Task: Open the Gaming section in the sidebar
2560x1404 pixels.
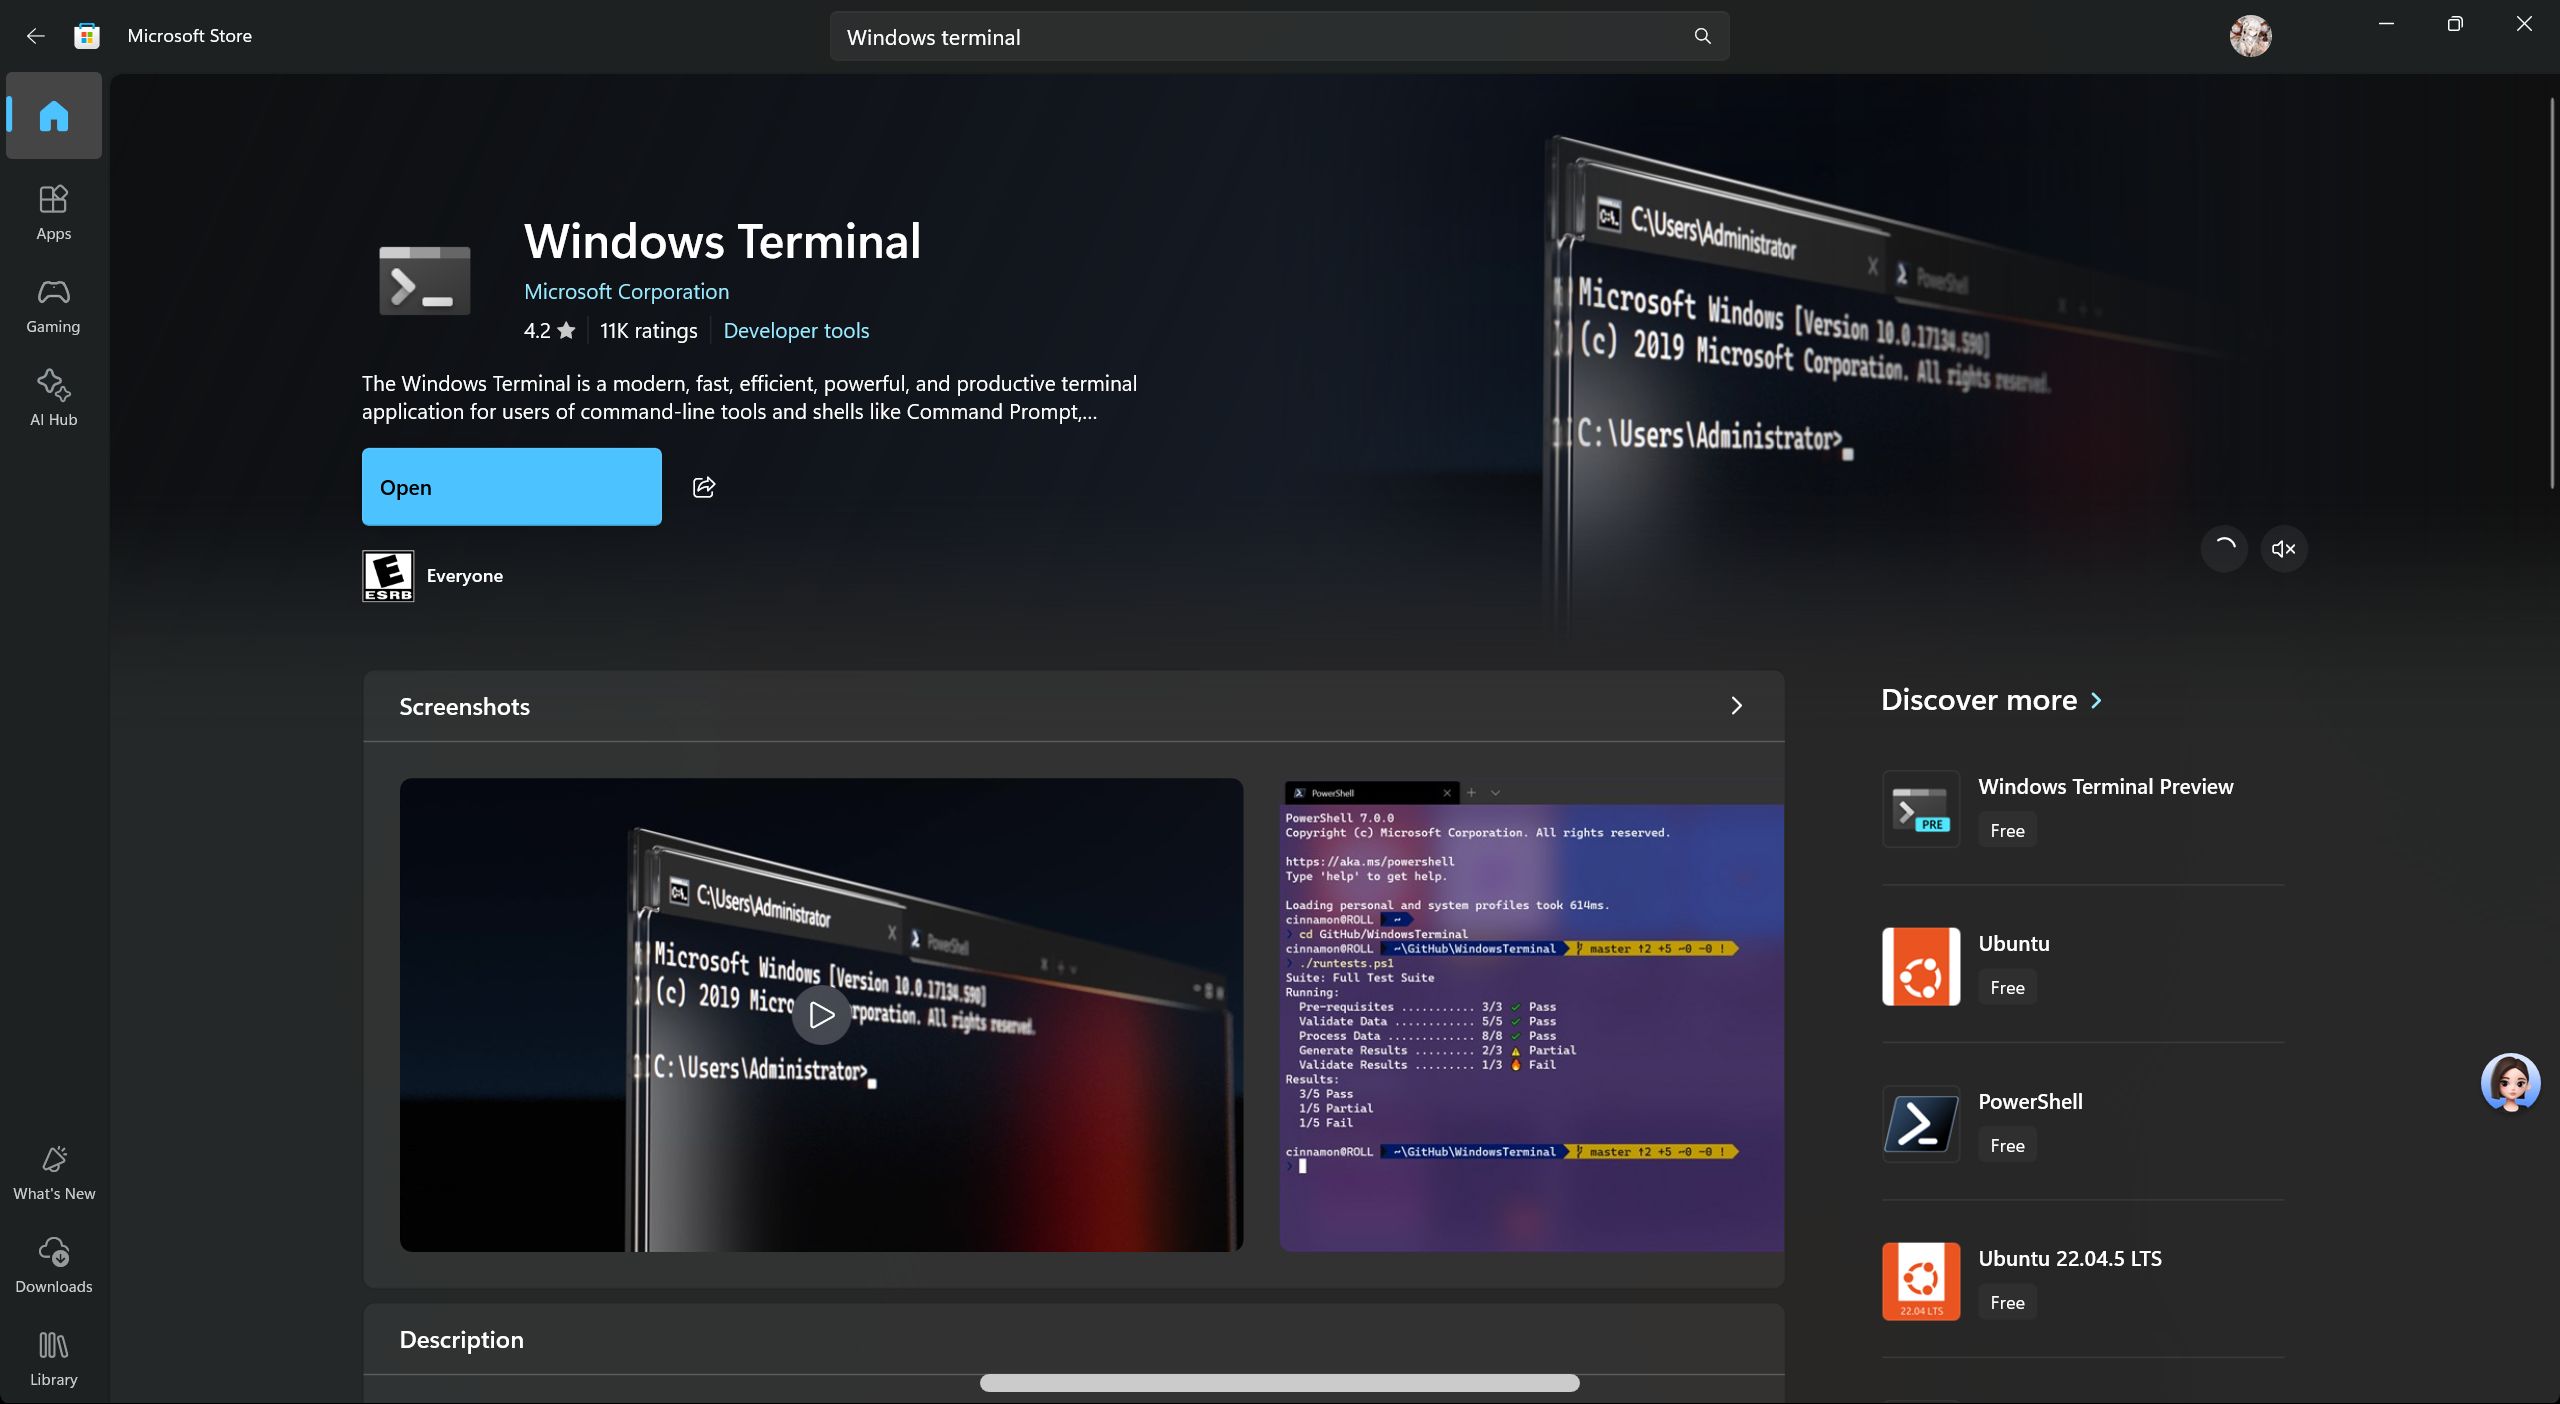Action: pyautogui.click(x=54, y=305)
